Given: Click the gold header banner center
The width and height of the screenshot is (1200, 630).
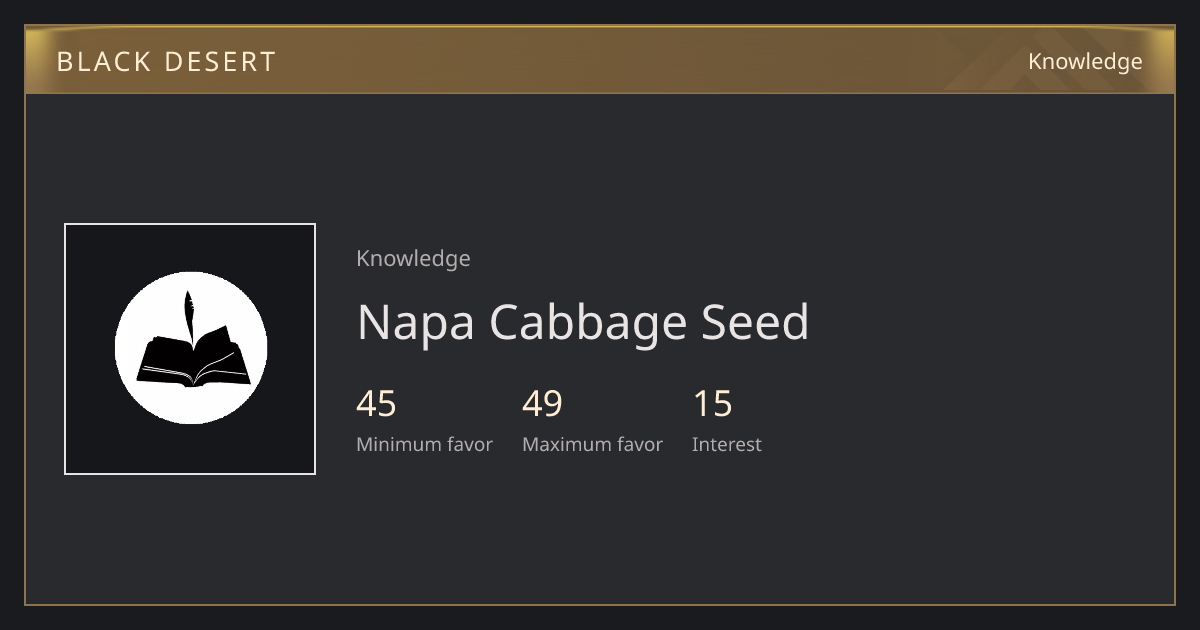Looking at the screenshot, I should 600,60.
